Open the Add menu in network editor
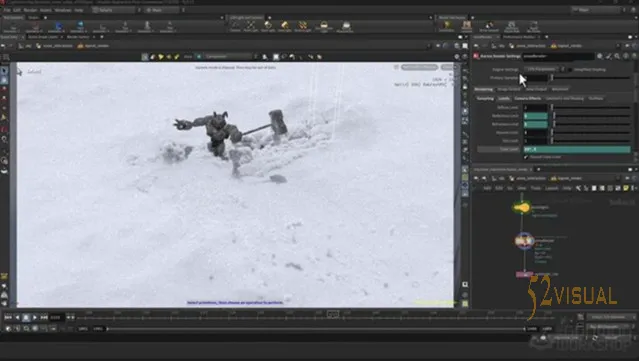The image size is (639, 361). 487,188
